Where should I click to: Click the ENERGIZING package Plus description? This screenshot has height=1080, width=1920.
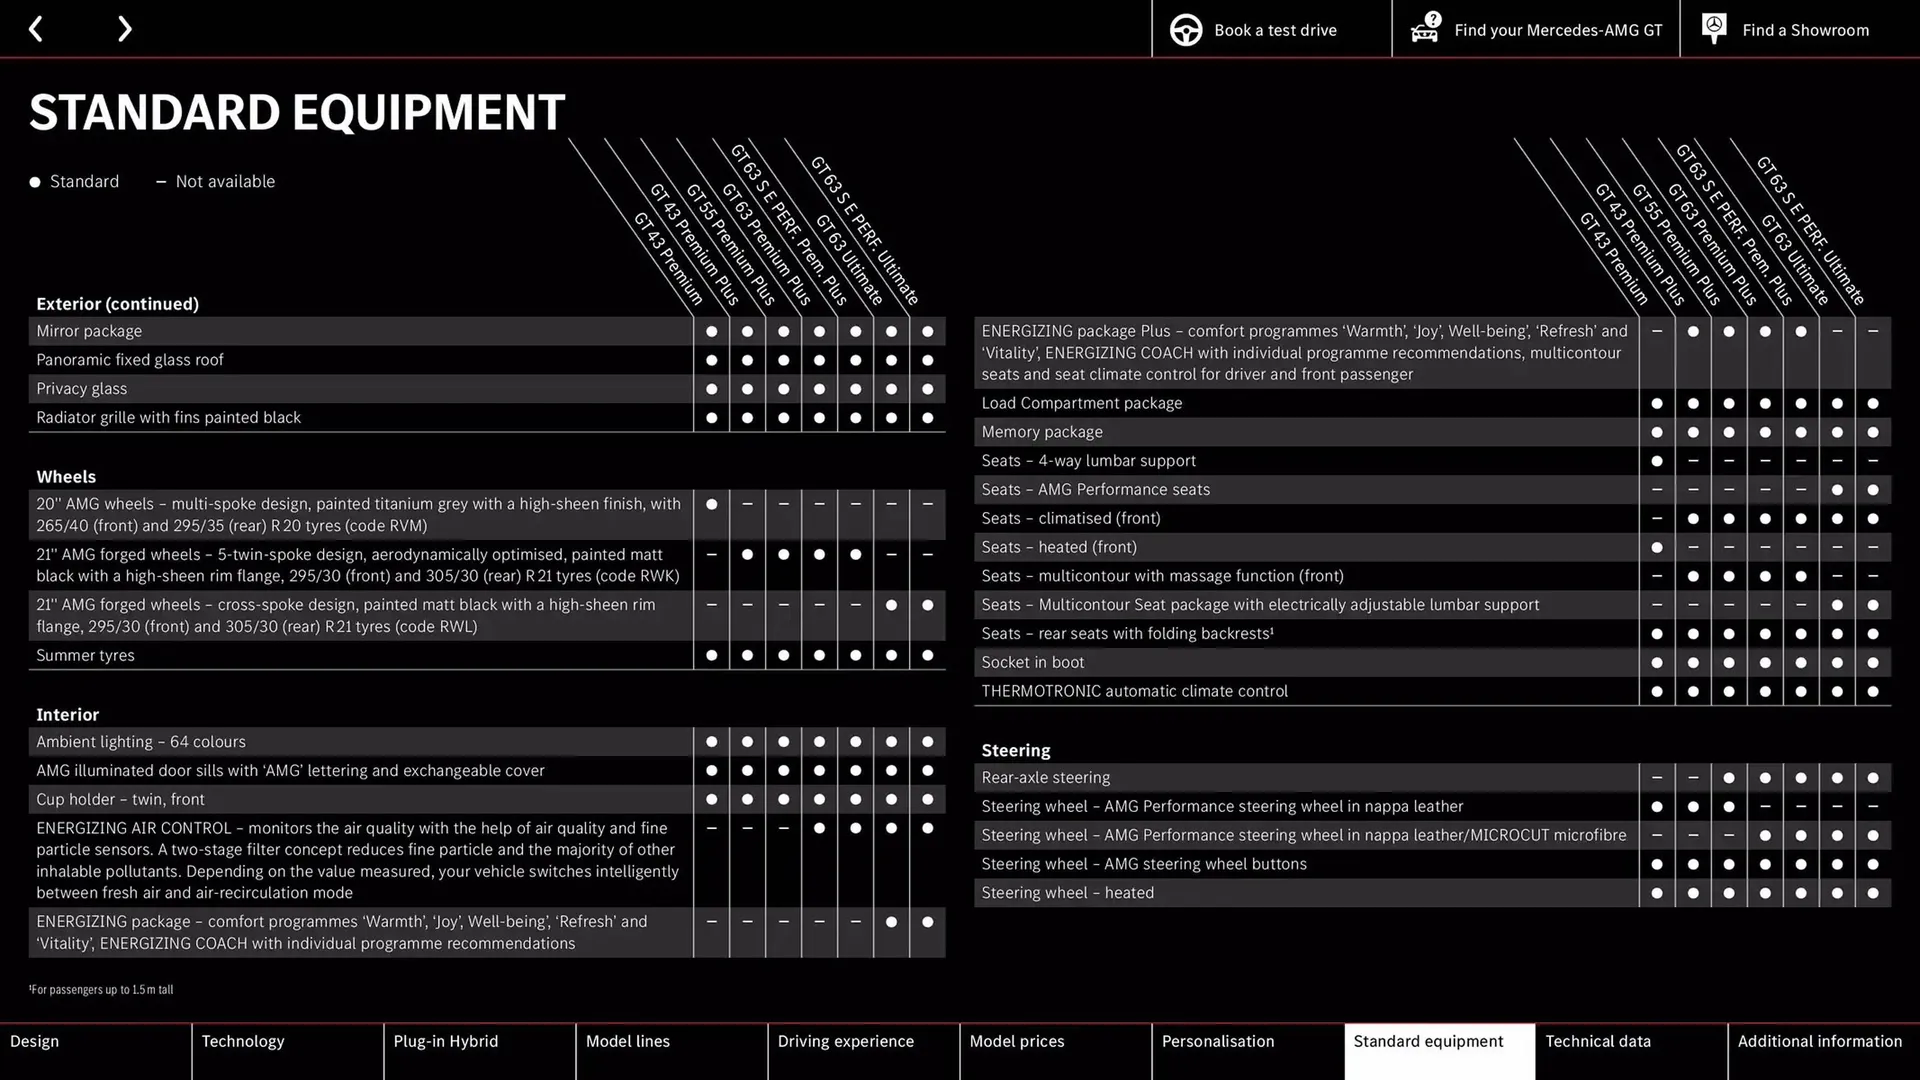pos(1304,353)
